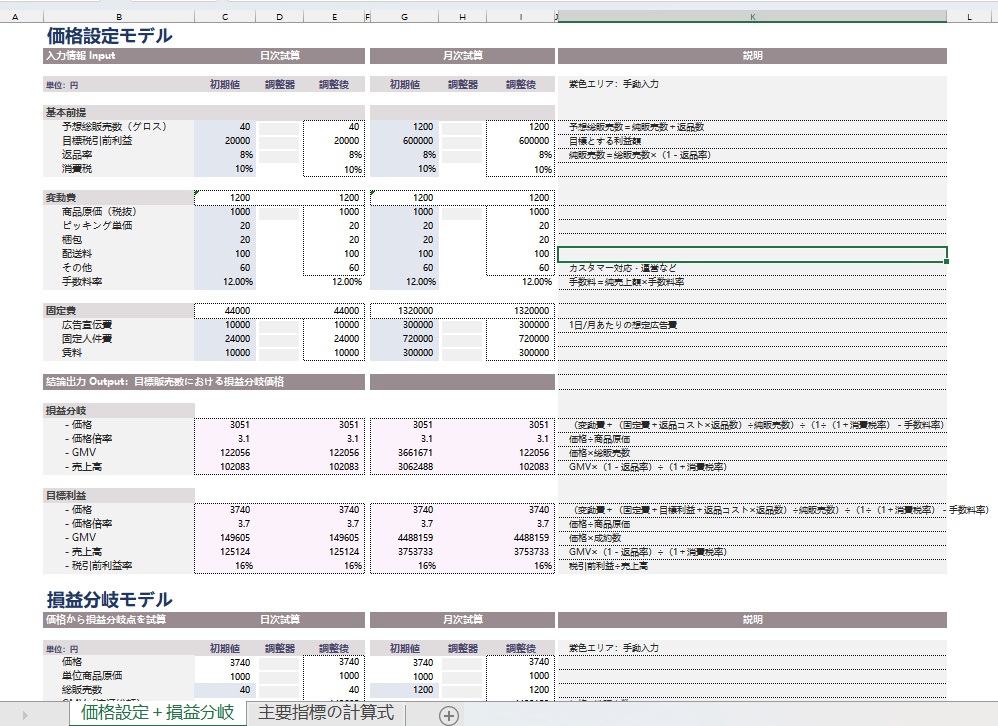Select column K header
Viewport: 998px width, 726px height.
(752, 17)
